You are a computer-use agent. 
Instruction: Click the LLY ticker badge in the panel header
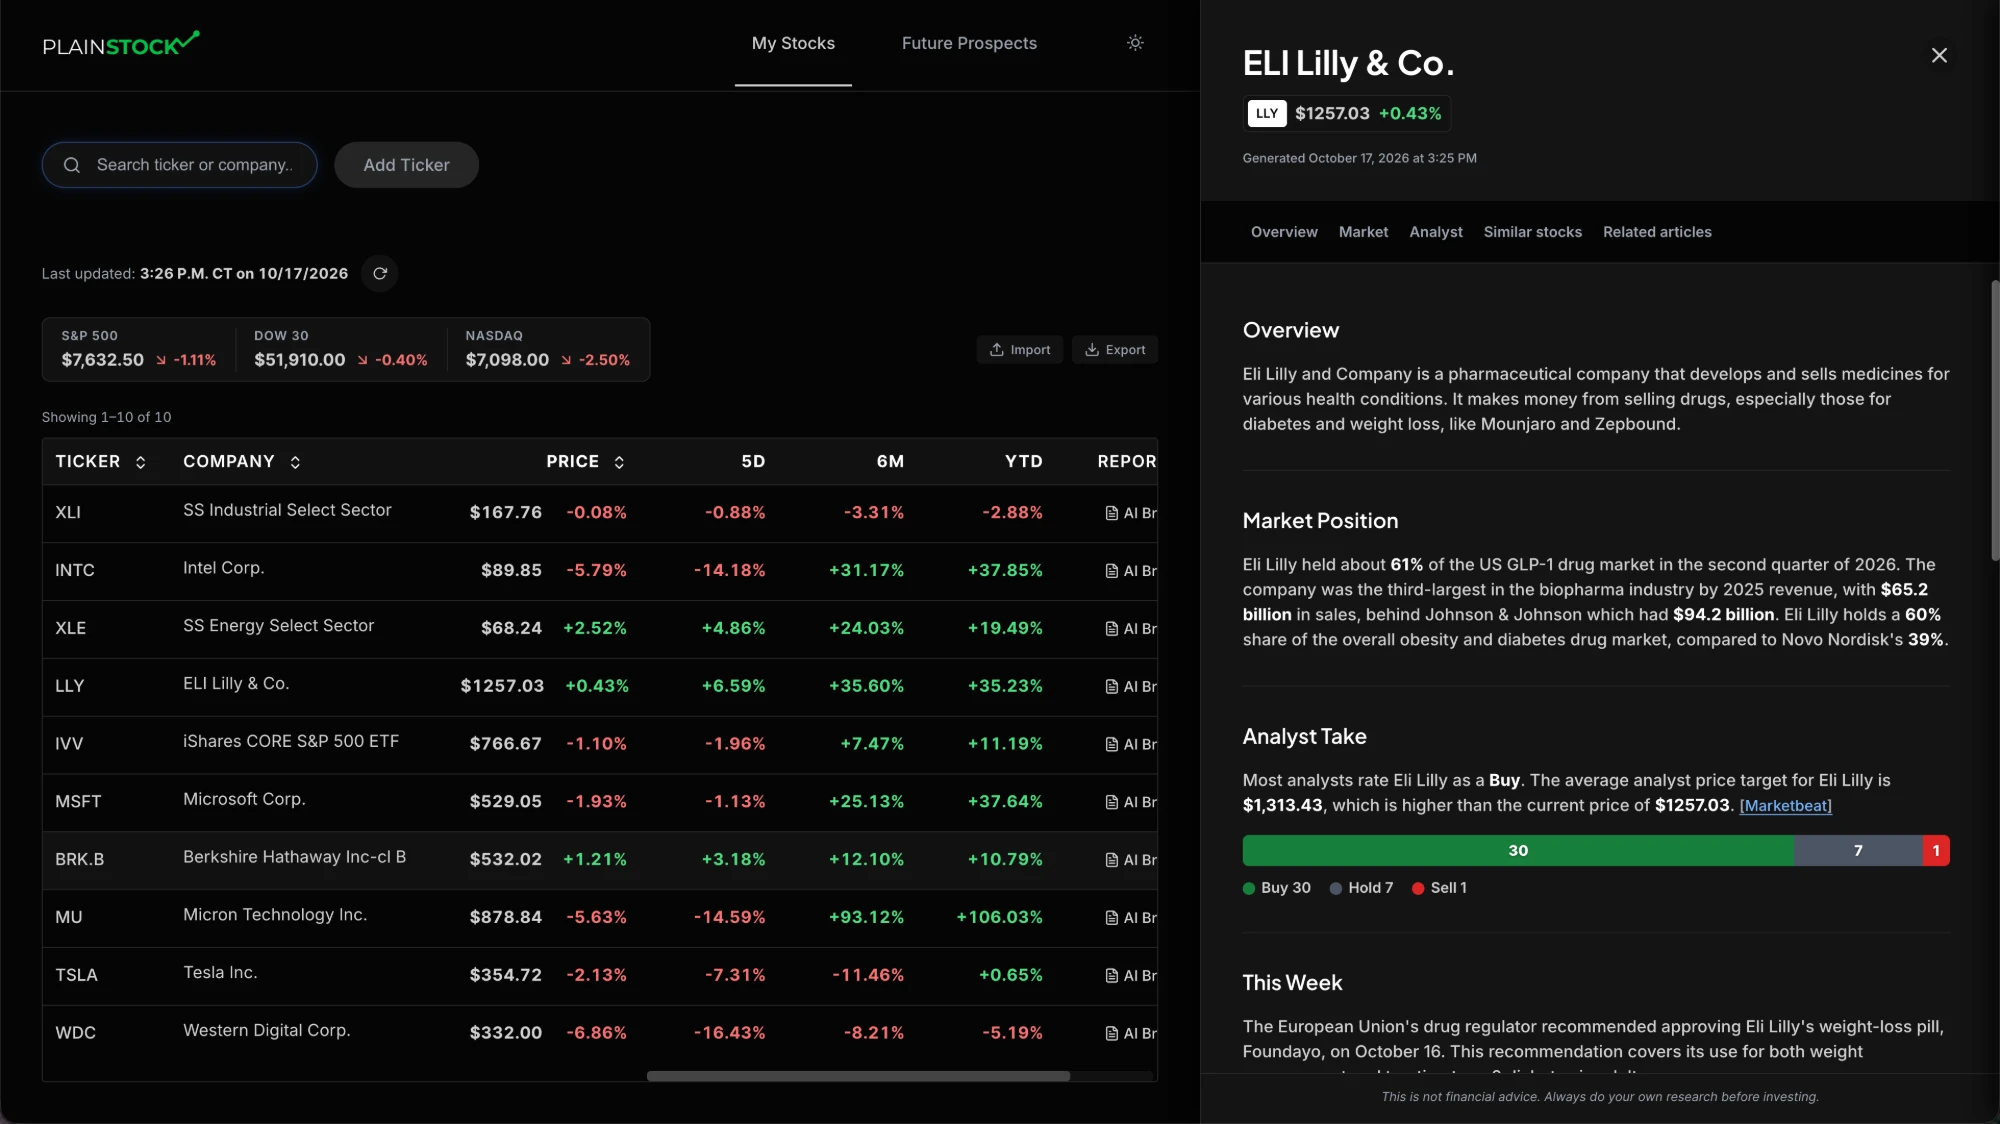point(1267,114)
